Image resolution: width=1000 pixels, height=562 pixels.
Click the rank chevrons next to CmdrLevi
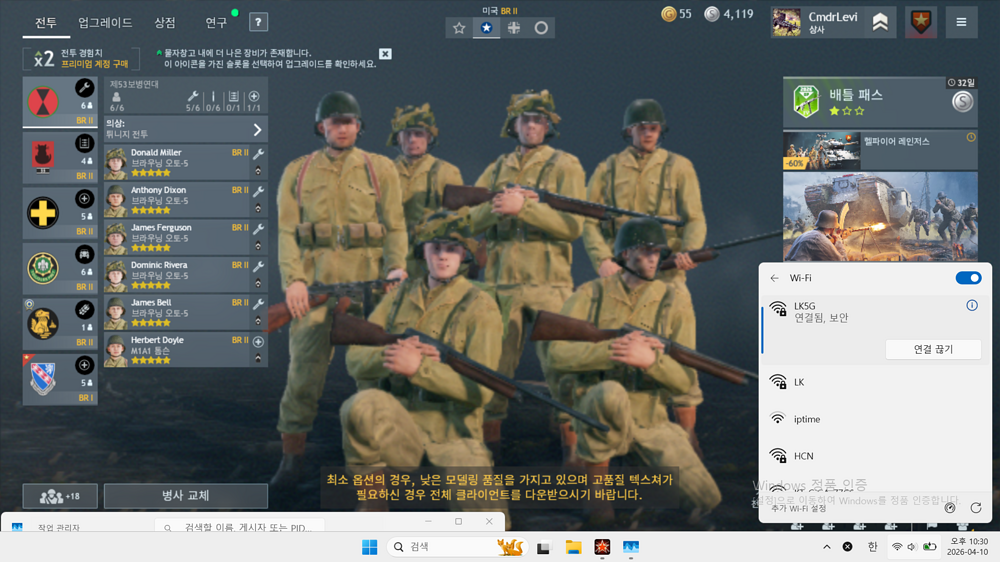click(880, 21)
